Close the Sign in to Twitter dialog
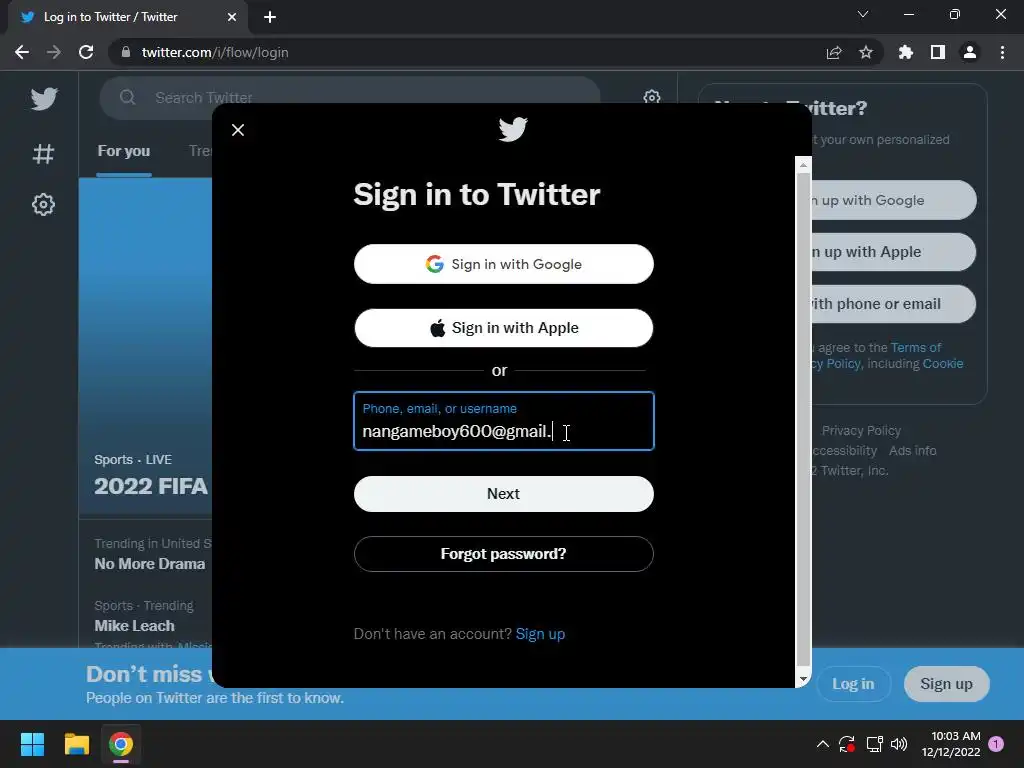This screenshot has width=1024, height=768. pos(238,130)
